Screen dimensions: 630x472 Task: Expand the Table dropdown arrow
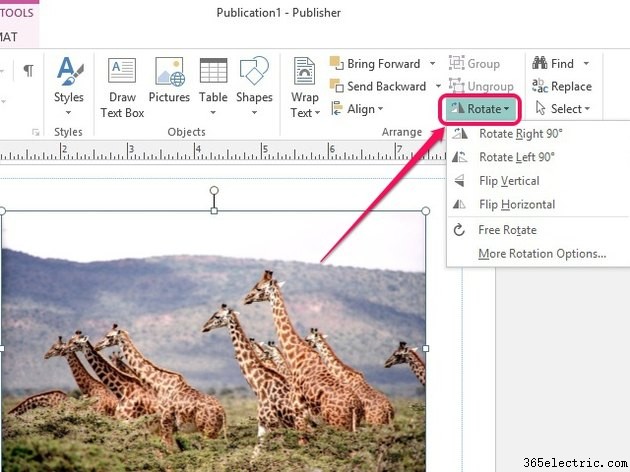click(x=213, y=112)
